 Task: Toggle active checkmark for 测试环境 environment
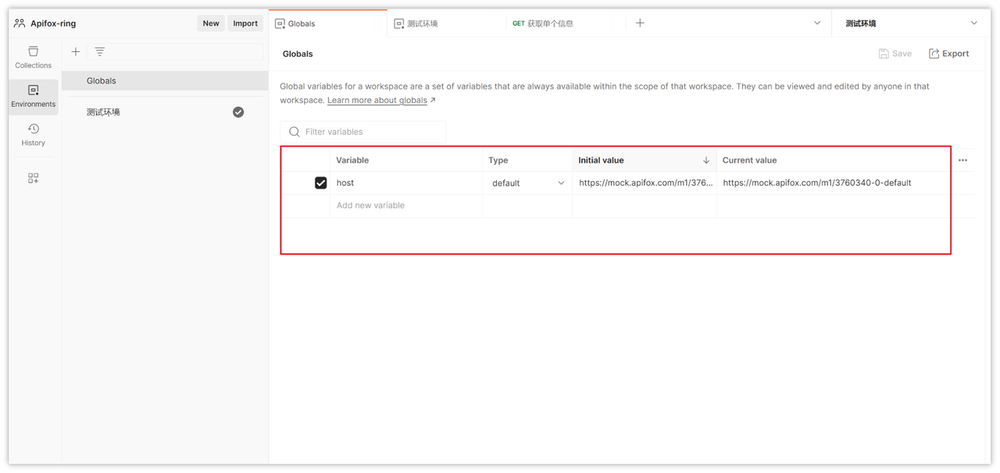238,112
